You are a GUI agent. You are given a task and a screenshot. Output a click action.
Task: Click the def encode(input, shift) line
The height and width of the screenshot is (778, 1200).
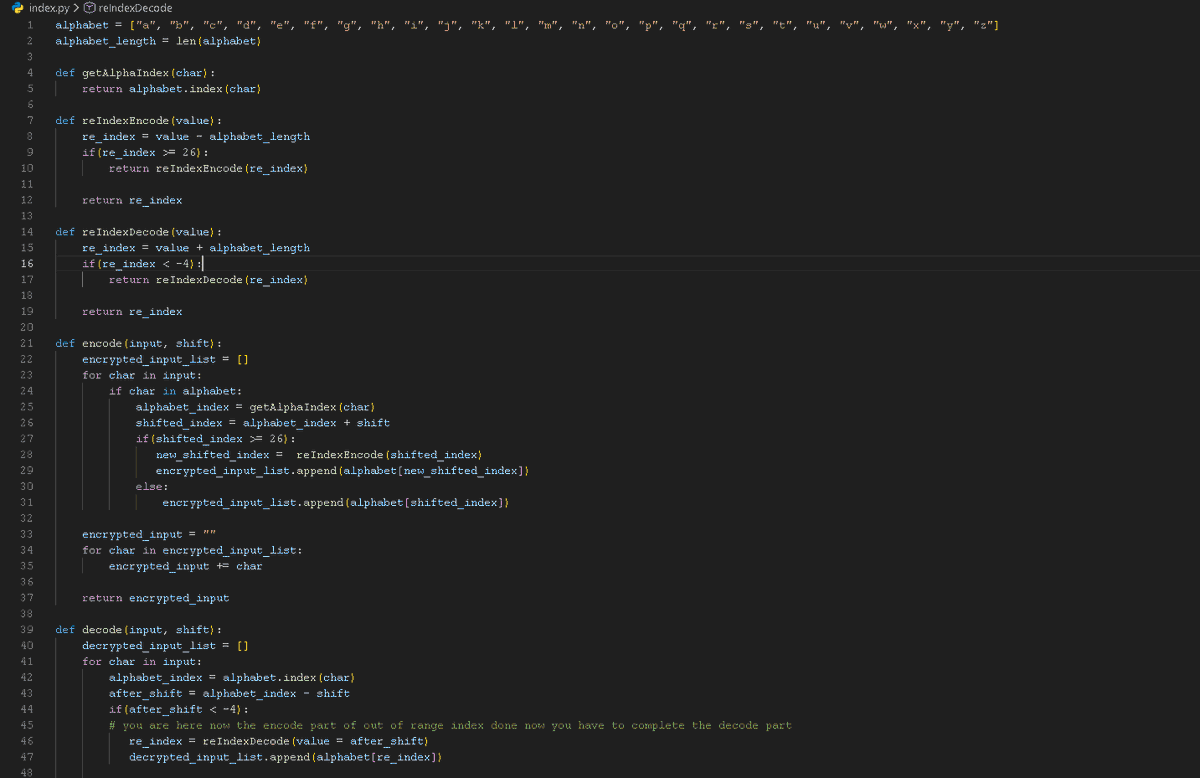coord(138,343)
